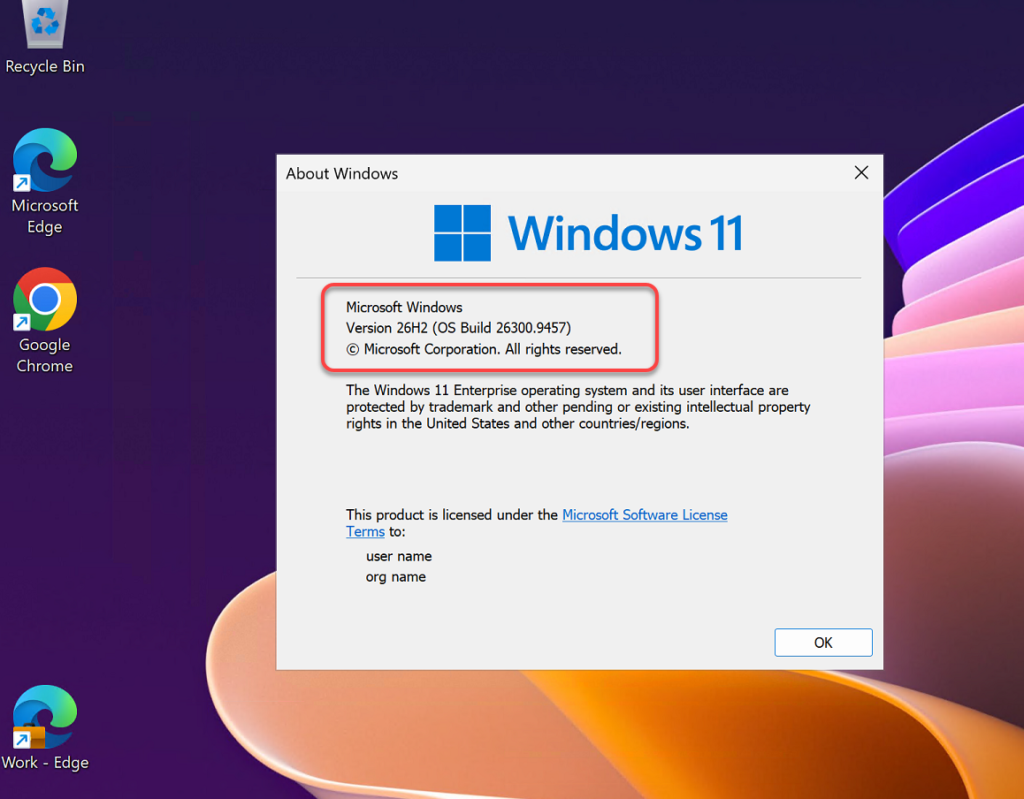Click the Windows 11 logo in the dialog
Image resolution: width=1024 pixels, height=799 pixels.
coord(588,233)
